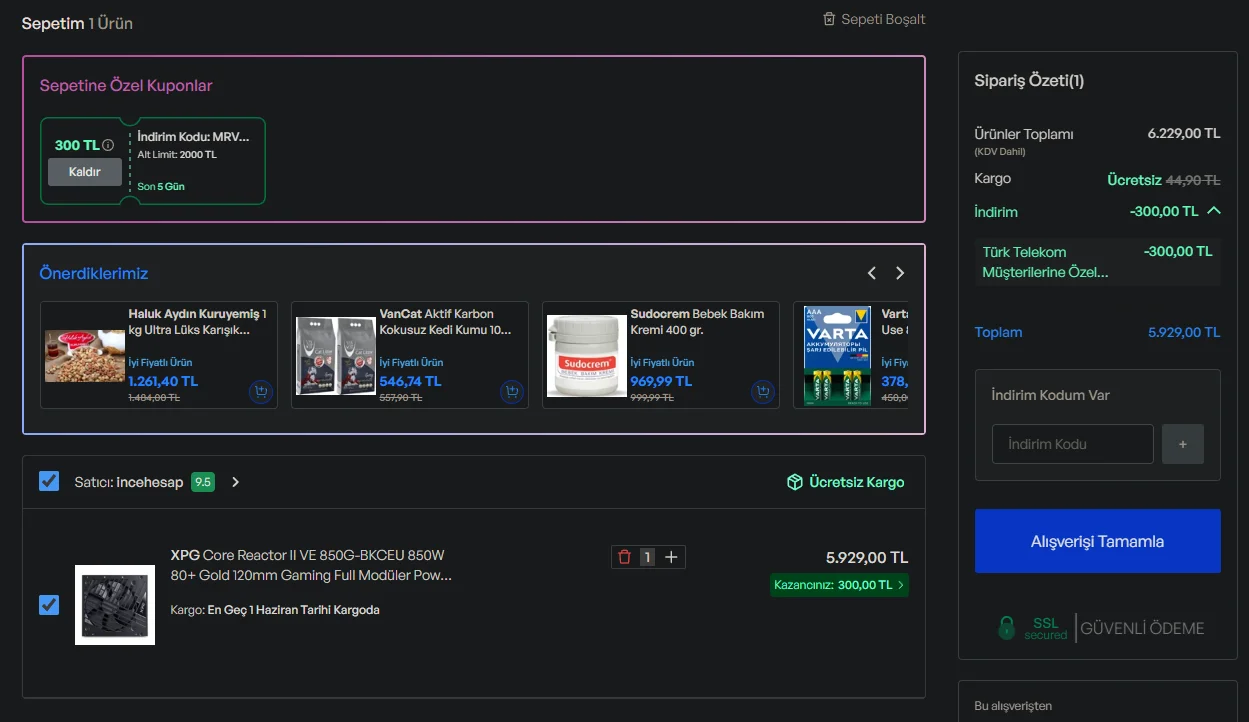The width and height of the screenshot is (1249, 722).
Task: Click Alt Limit: 2000 TL text
Action: 177,155
